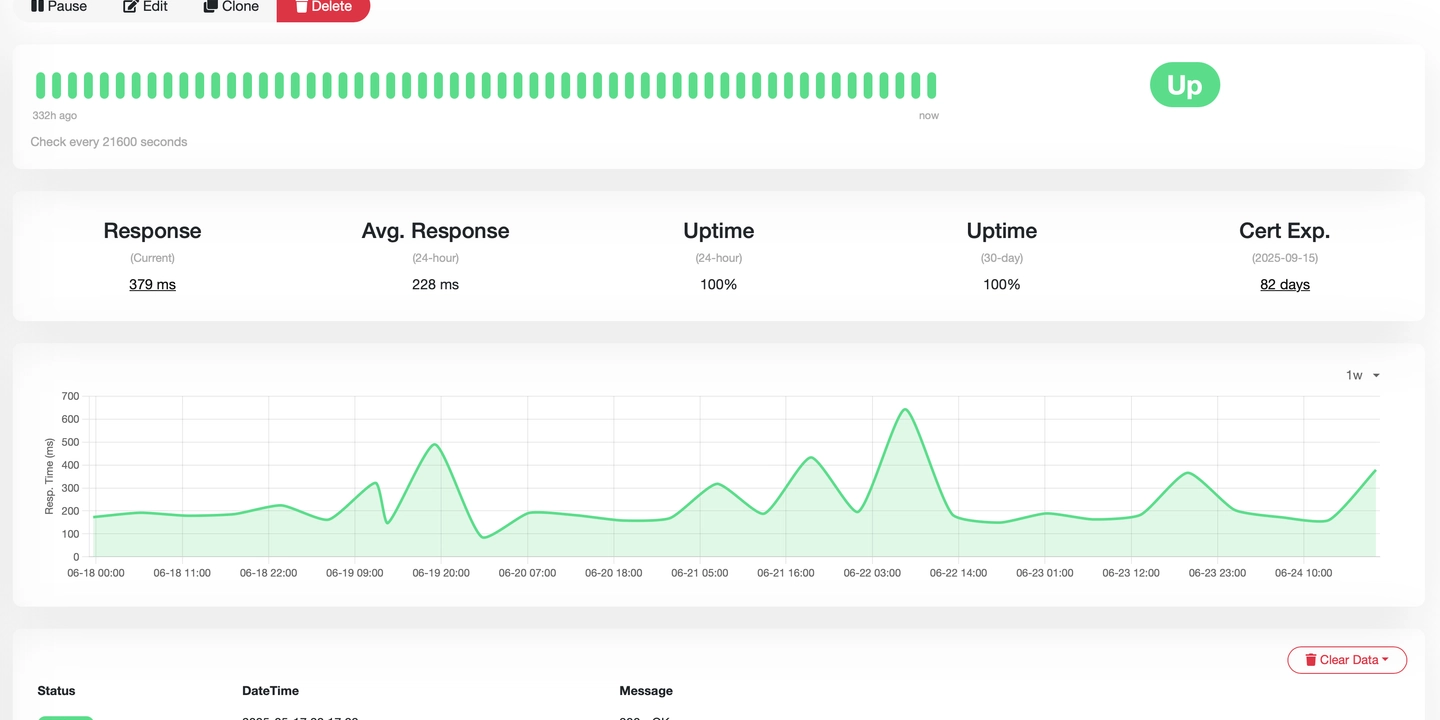Click the Cert Exp. heading
The height and width of the screenshot is (720, 1440).
point(1285,231)
